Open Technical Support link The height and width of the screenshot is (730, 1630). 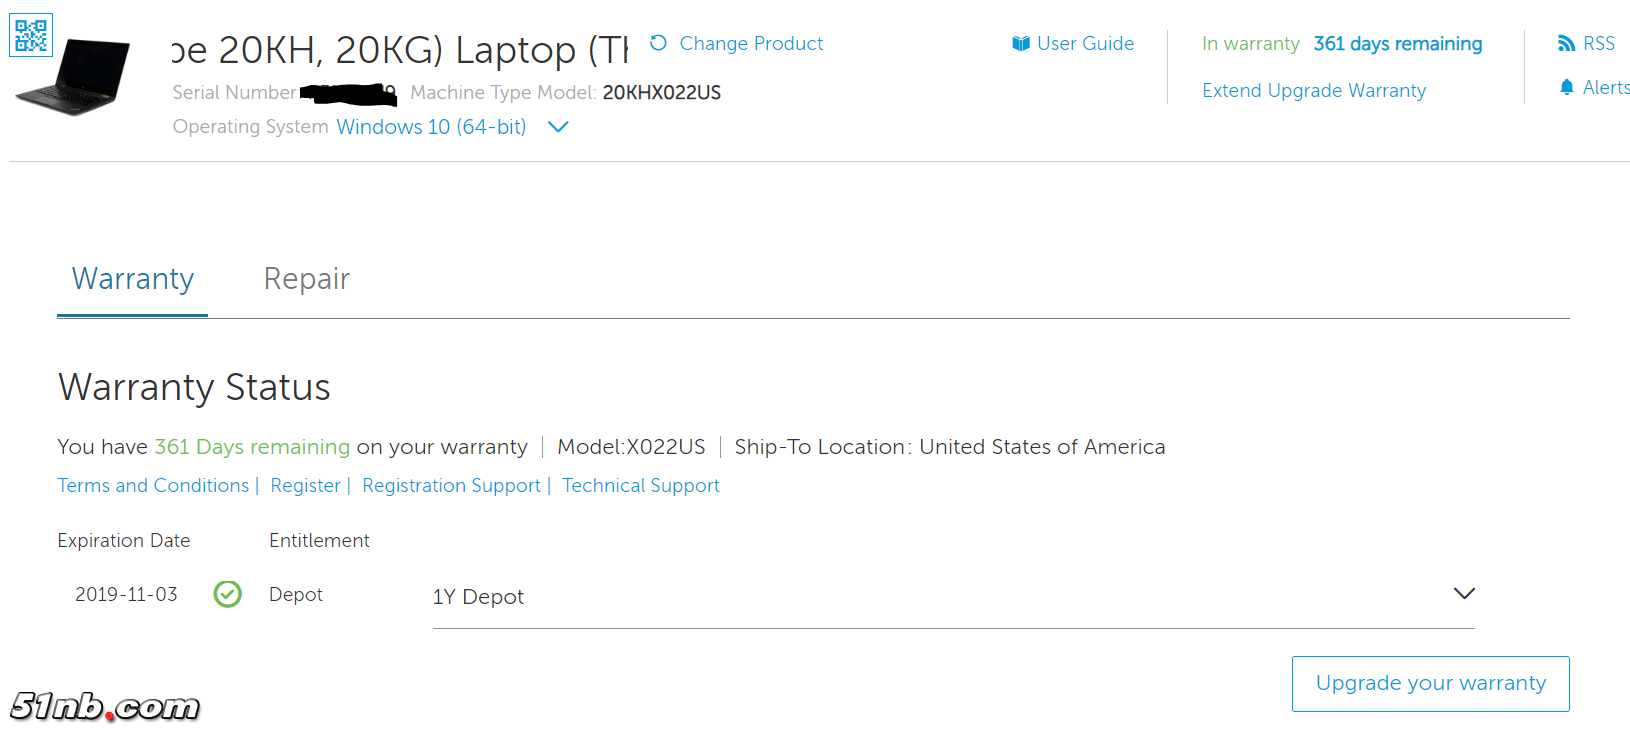tap(640, 485)
